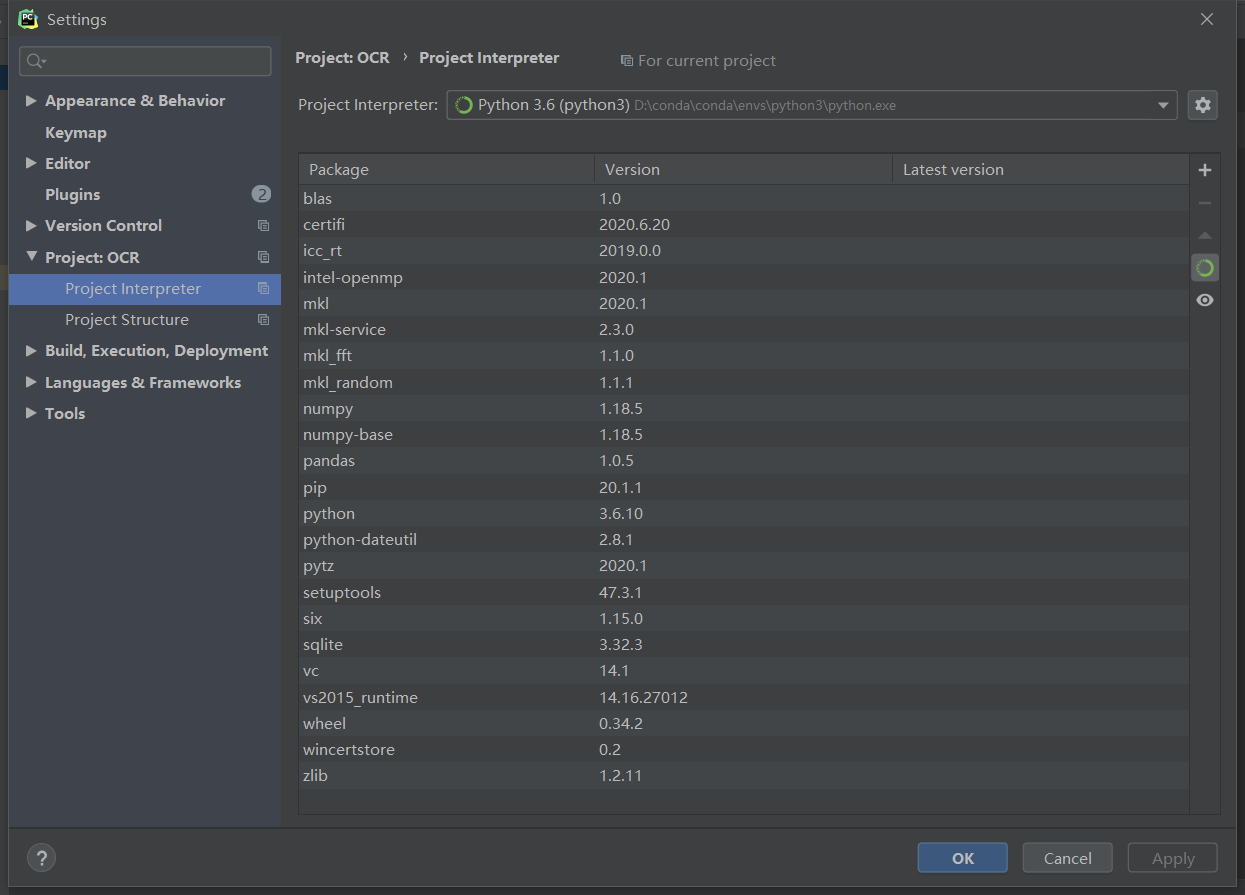Click the For current project label
Viewport: 1245px width, 895px height.
pos(706,61)
